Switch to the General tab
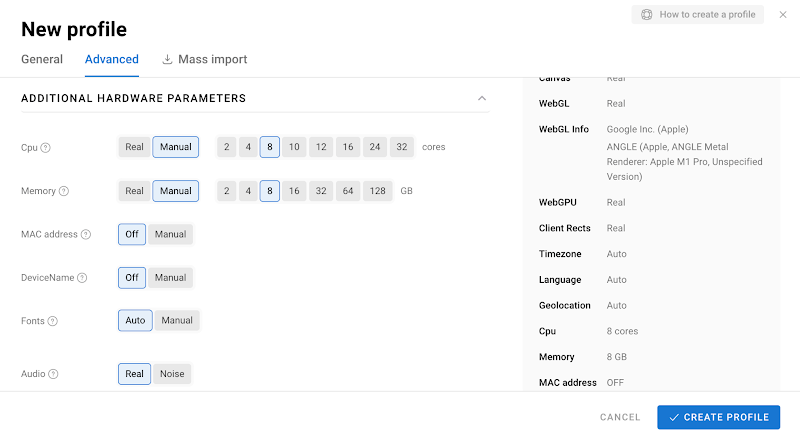This screenshot has height=445, width=800. [42, 59]
